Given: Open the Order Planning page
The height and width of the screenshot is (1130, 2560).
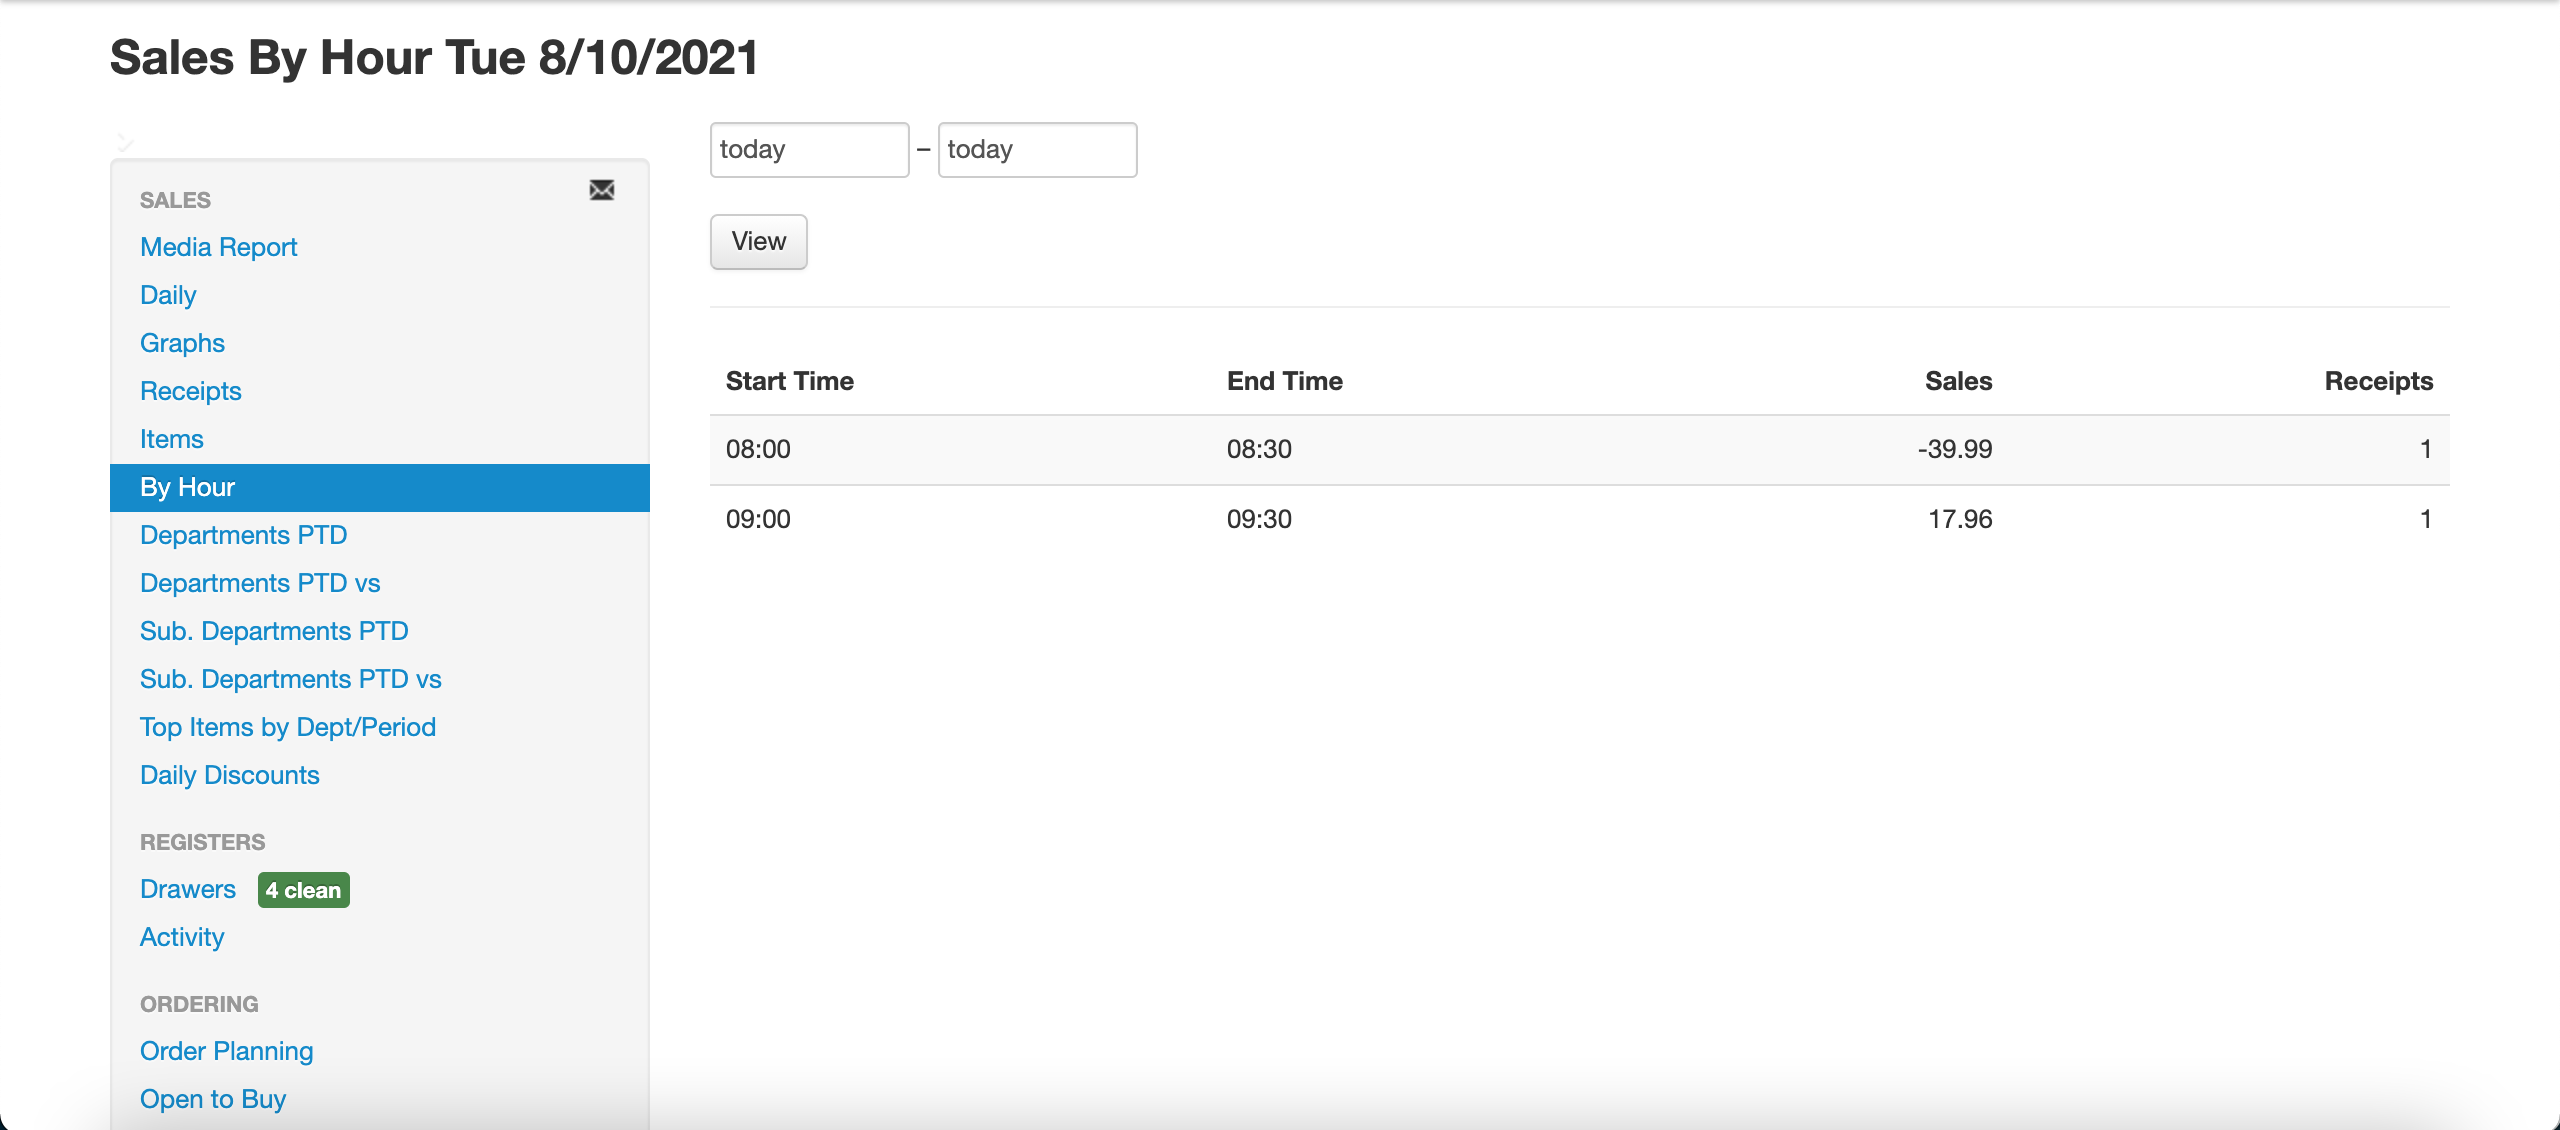Looking at the screenshot, I should point(226,1051).
